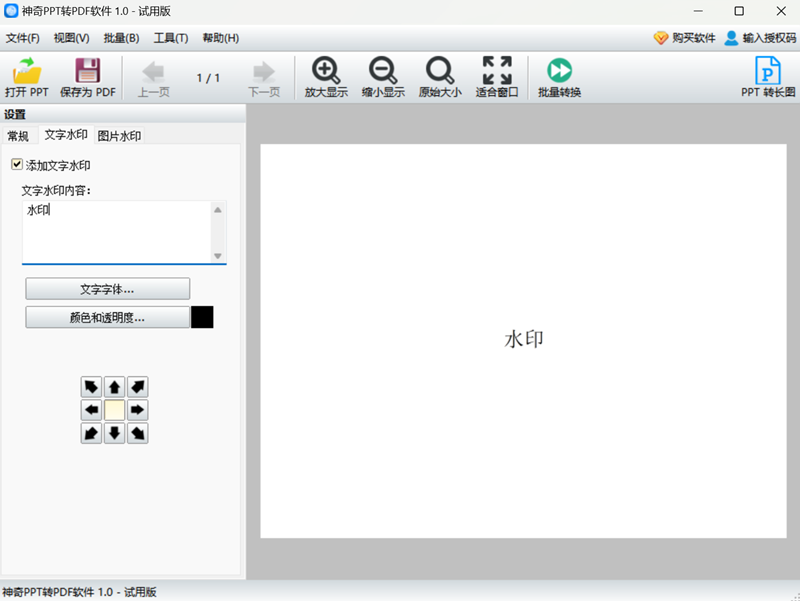Move watermark right with right arrow
Screen dimensions: 800x601
(138, 410)
